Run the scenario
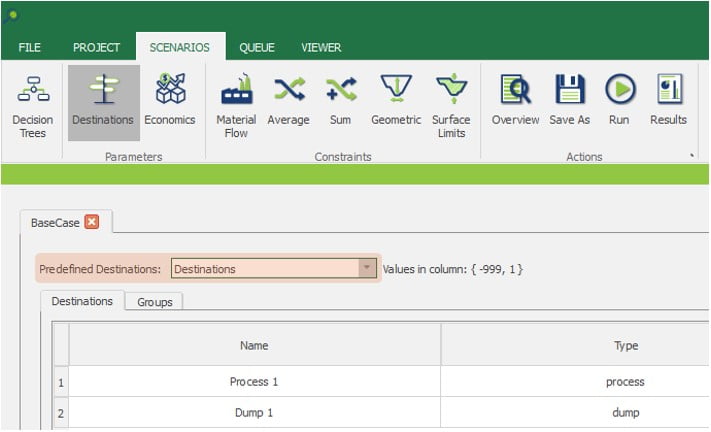 [619, 102]
